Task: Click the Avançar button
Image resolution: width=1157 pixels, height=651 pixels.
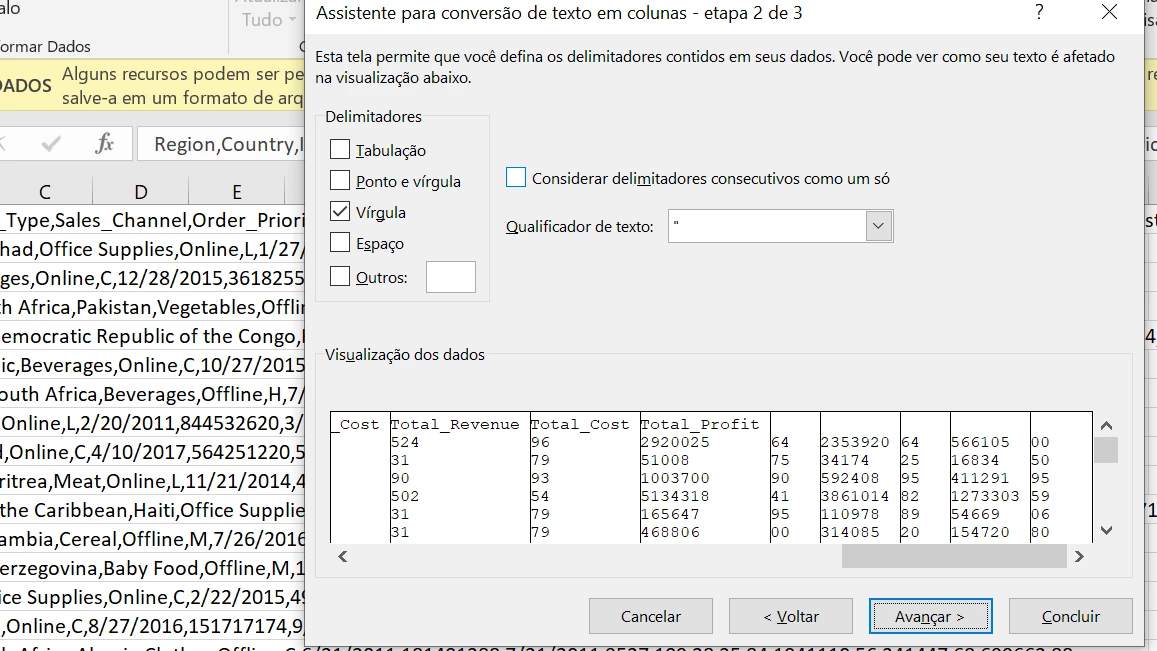Action: point(930,616)
